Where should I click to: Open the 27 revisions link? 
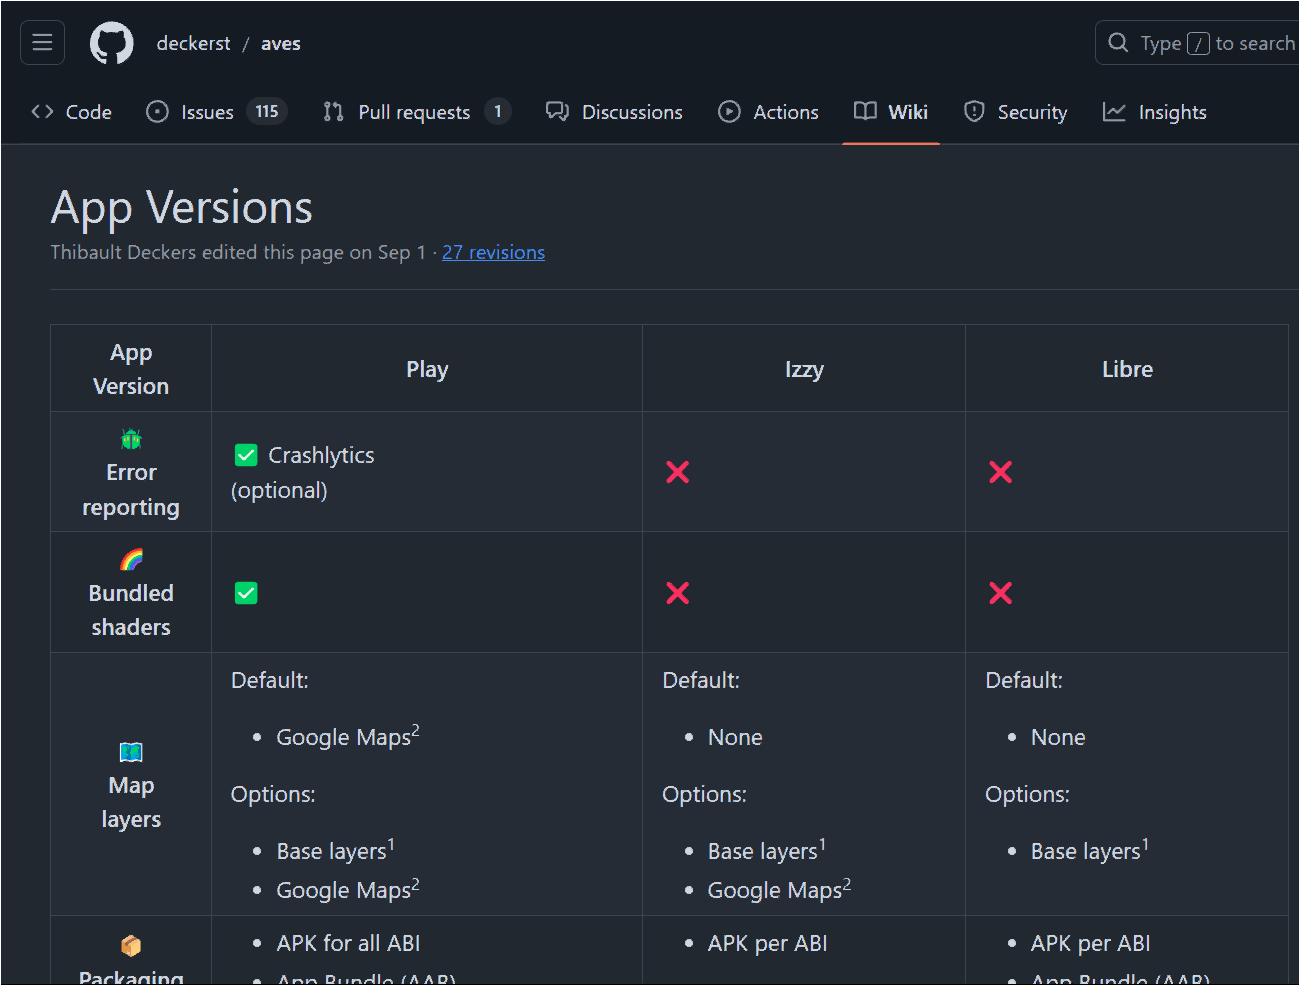coord(493,252)
